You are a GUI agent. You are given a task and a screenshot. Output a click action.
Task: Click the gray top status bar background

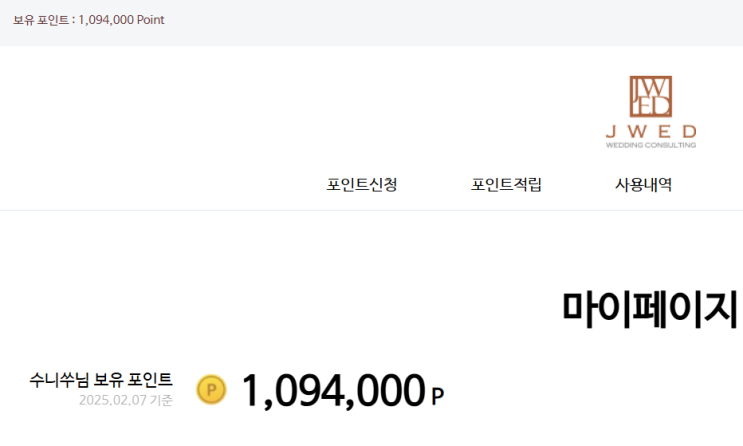point(450,22)
